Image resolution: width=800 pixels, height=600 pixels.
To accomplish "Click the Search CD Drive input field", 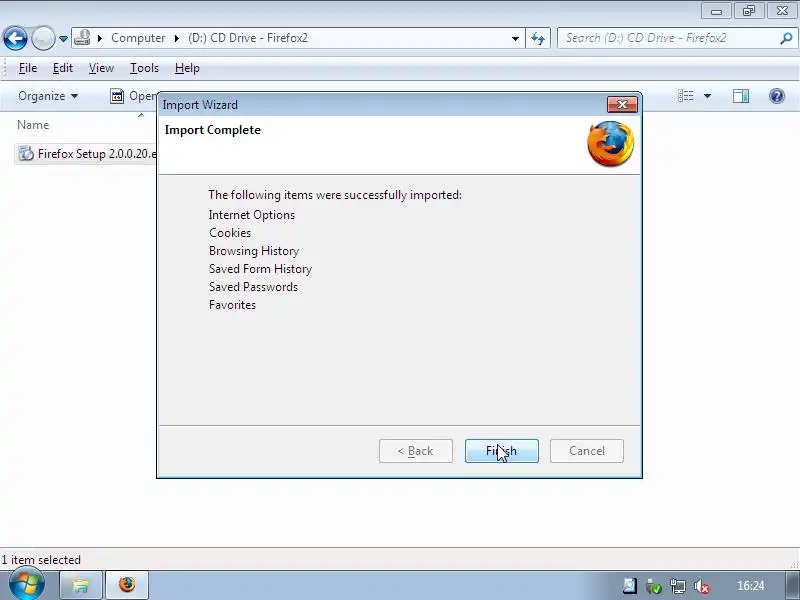I will 668,38.
